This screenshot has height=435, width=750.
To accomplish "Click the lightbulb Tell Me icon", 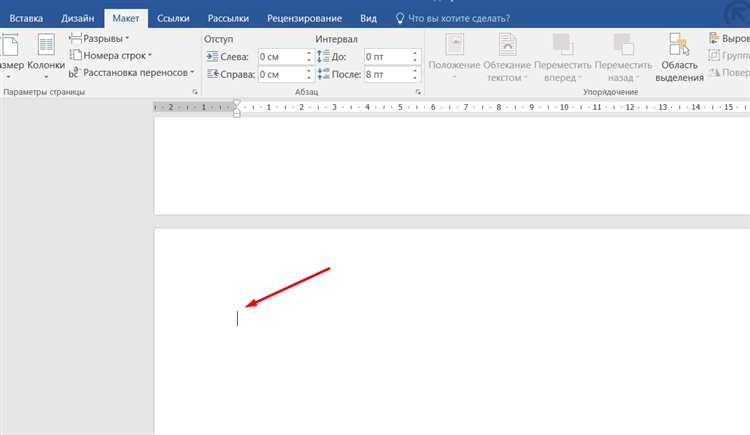I will pyautogui.click(x=400, y=18).
